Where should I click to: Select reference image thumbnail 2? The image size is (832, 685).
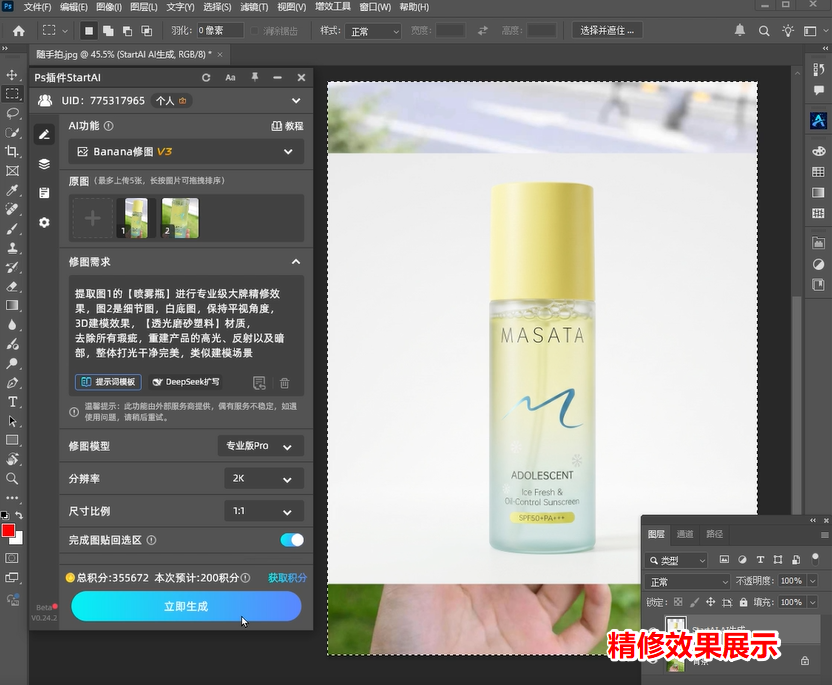(180, 218)
